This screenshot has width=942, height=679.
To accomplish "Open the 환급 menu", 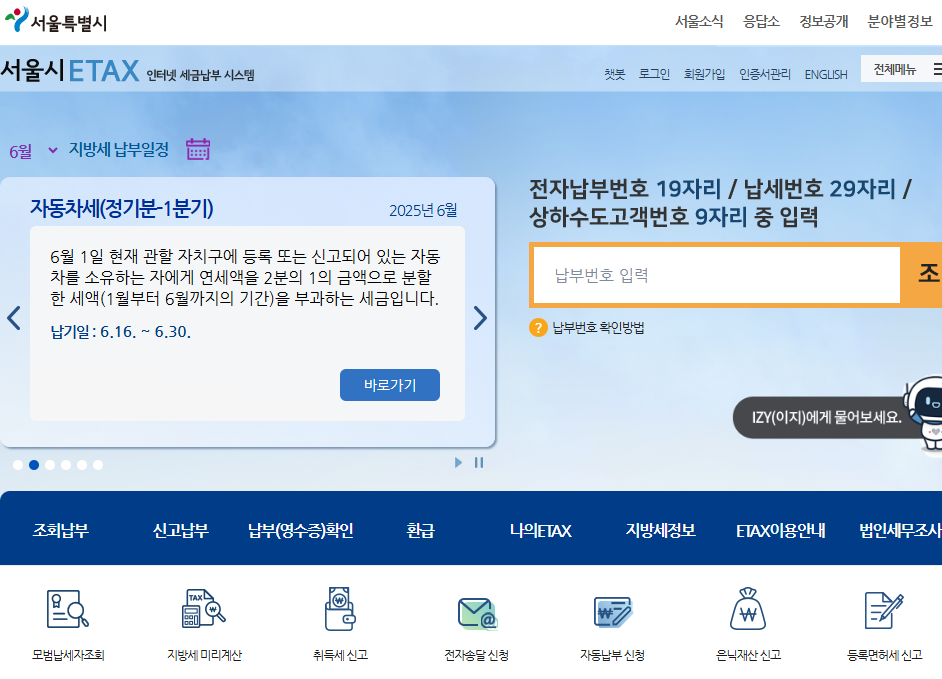I will point(420,530).
